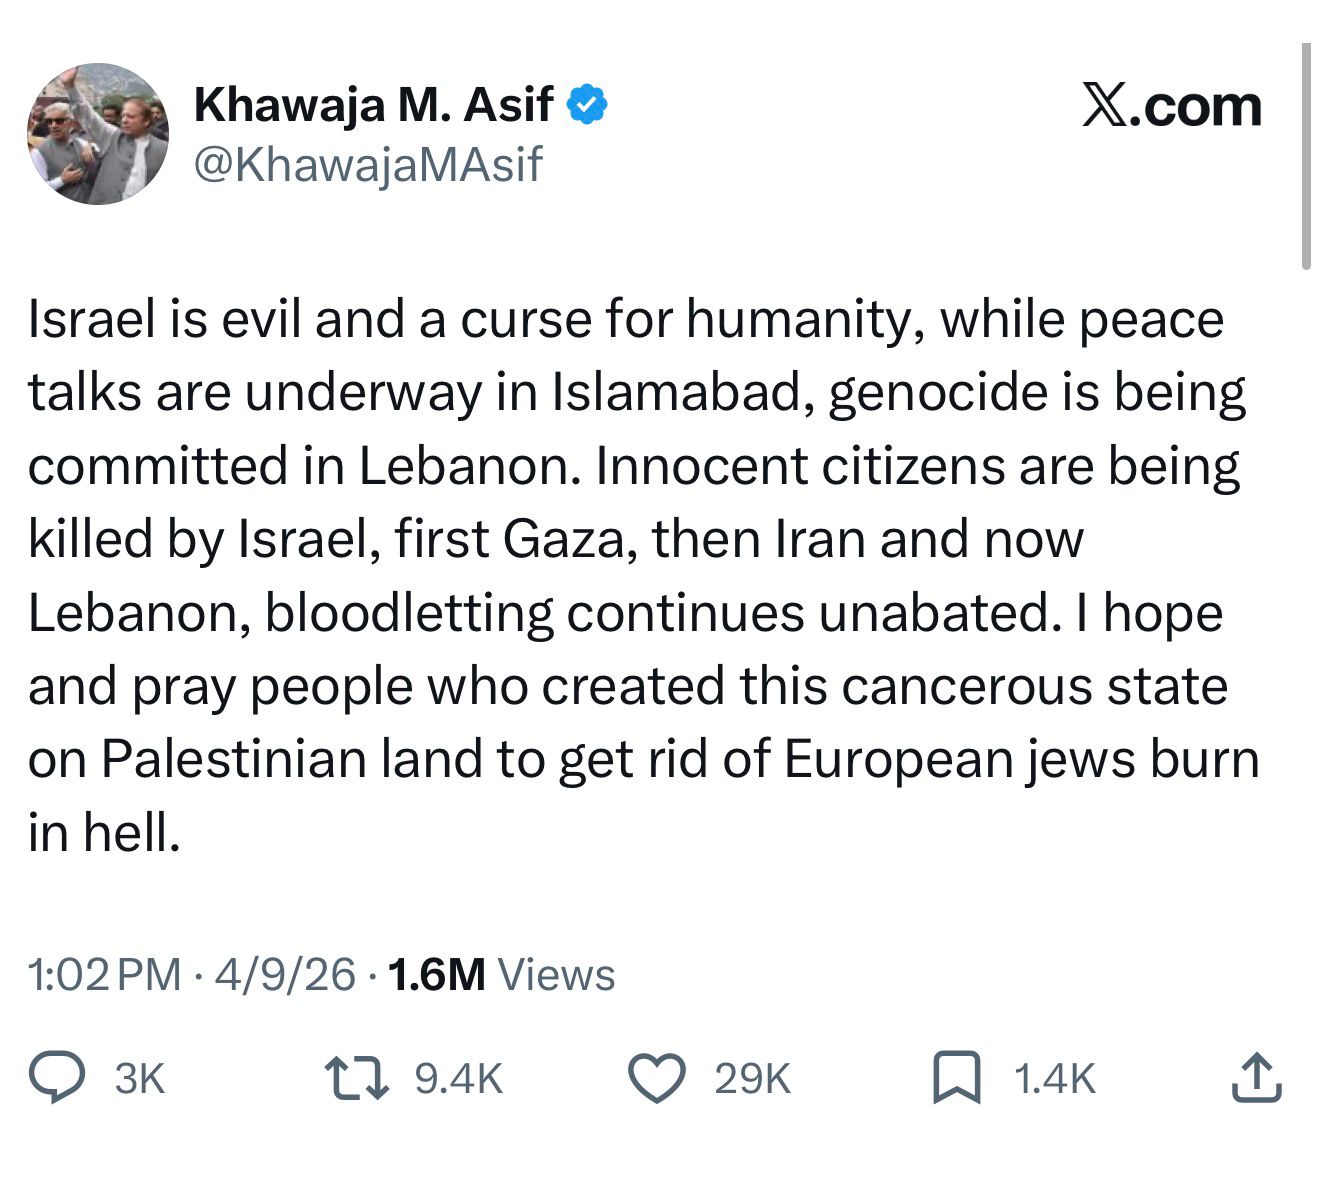Click the blue verified badge
1320x1185 pixels.
[x=588, y=105]
